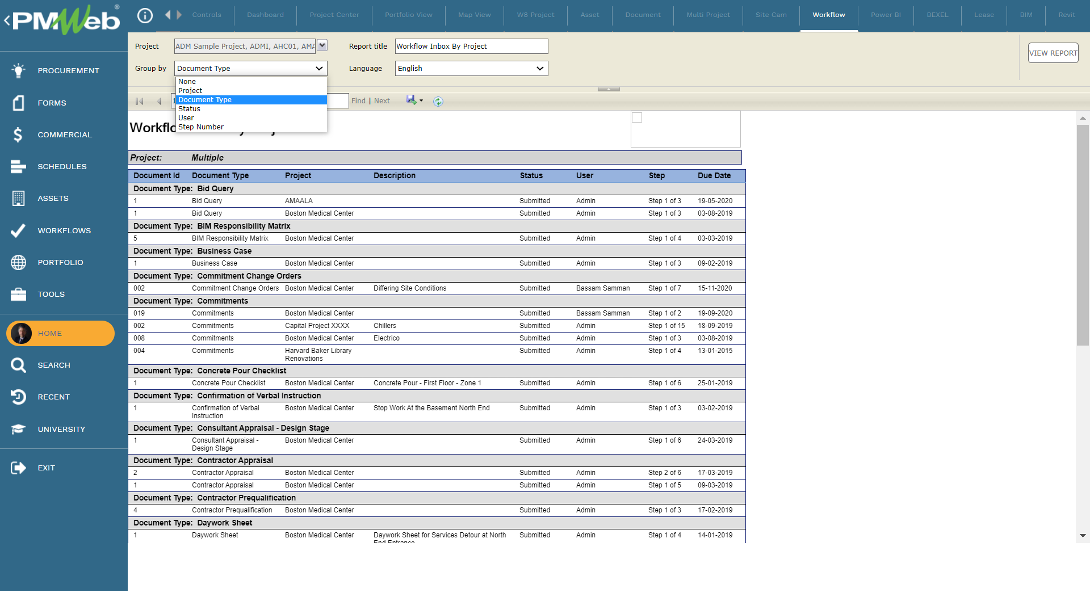Go to previous report page
This screenshot has height=591, width=1091.
[159, 101]
